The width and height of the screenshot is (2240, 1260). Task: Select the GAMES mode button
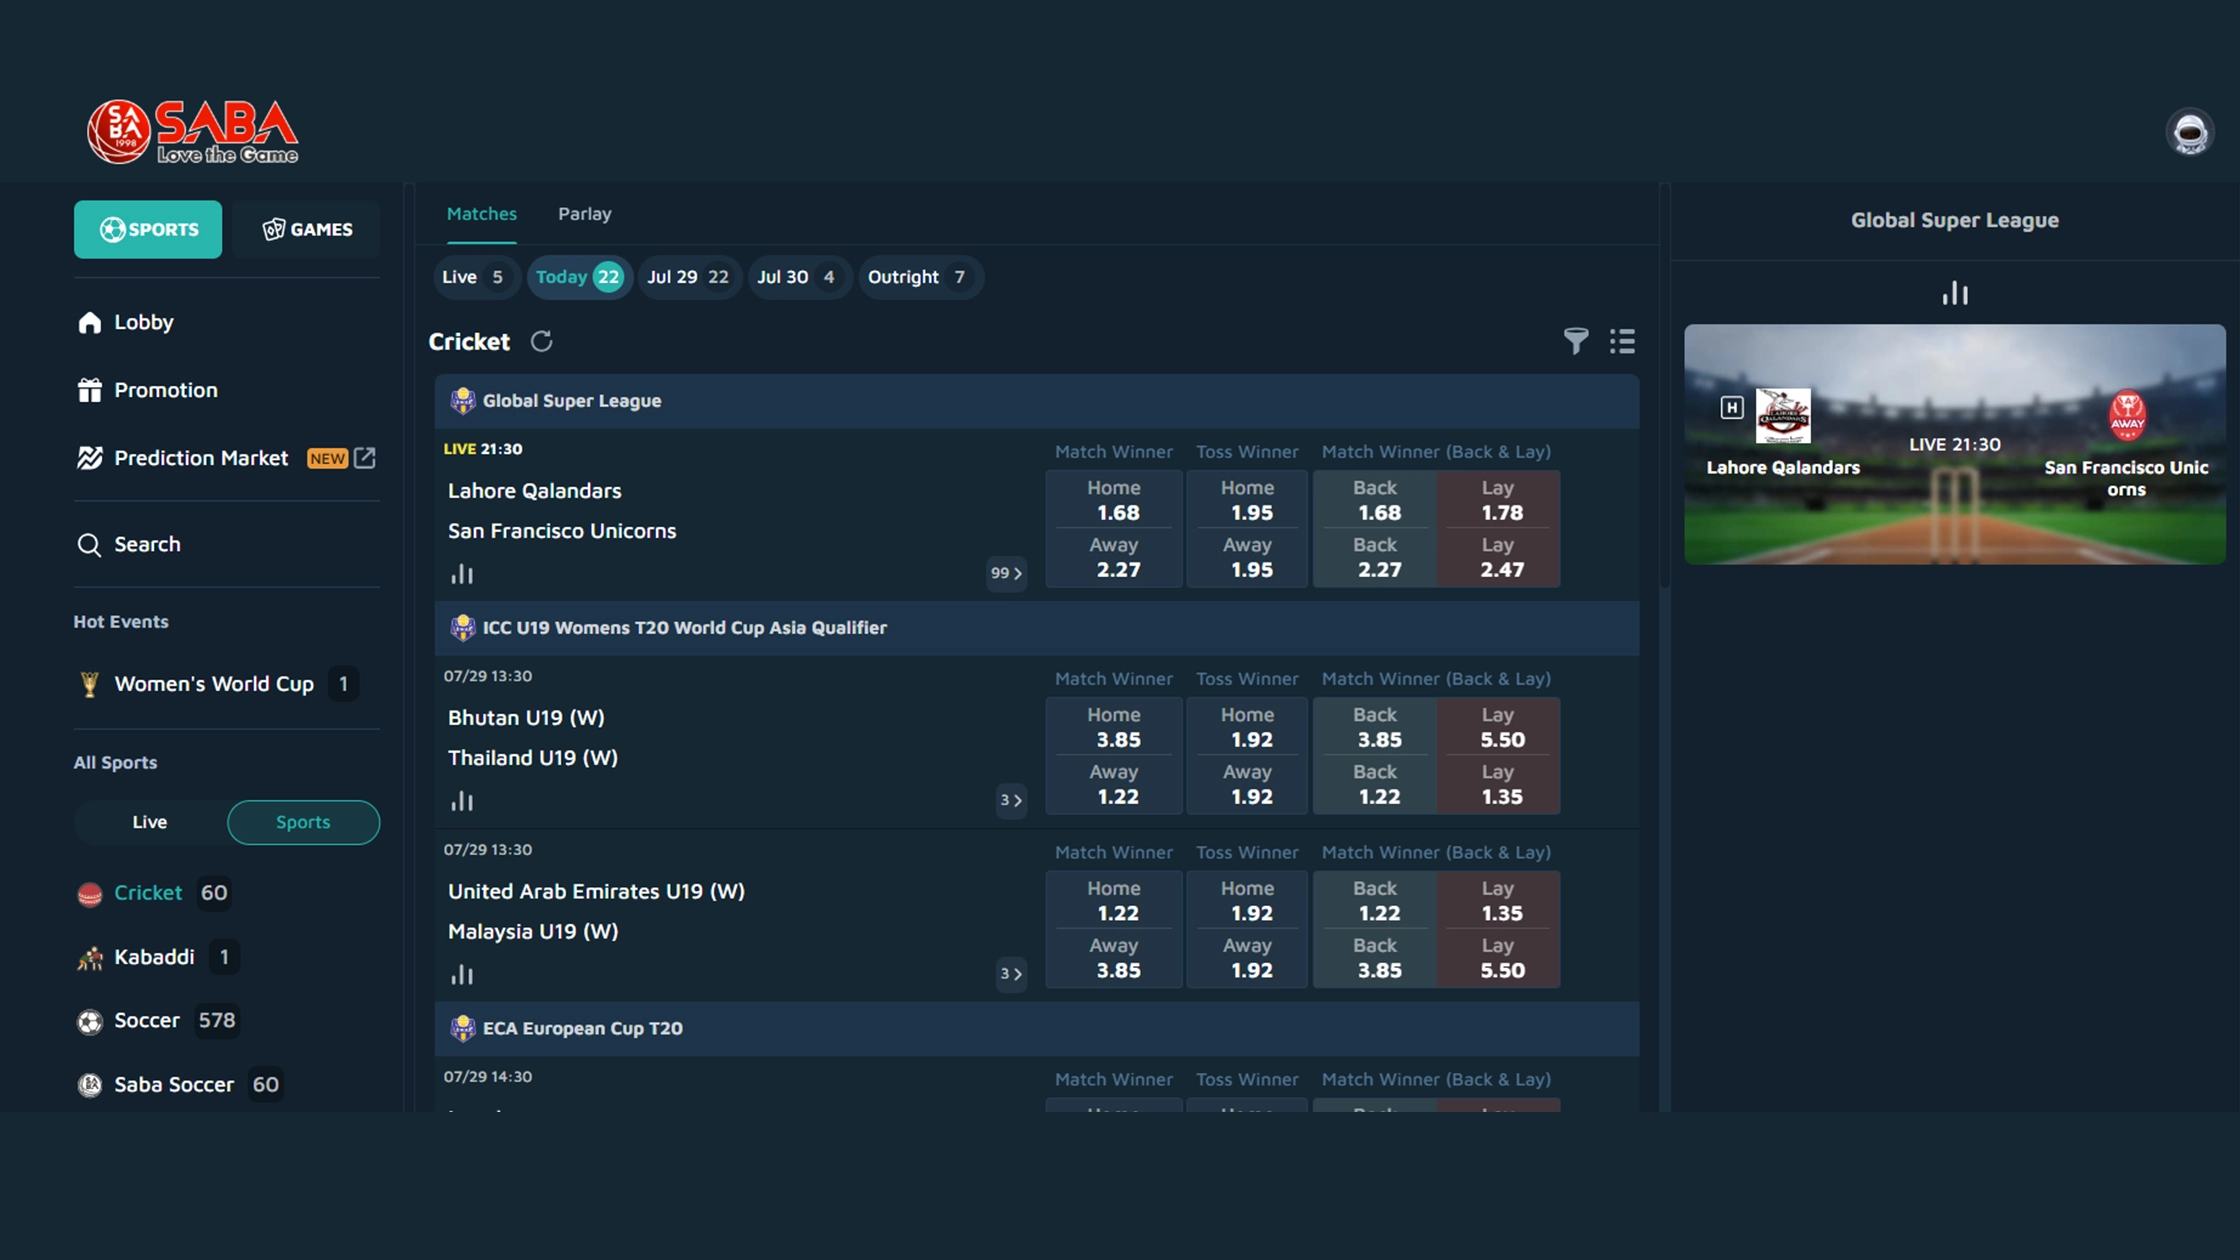click(306, 229)
